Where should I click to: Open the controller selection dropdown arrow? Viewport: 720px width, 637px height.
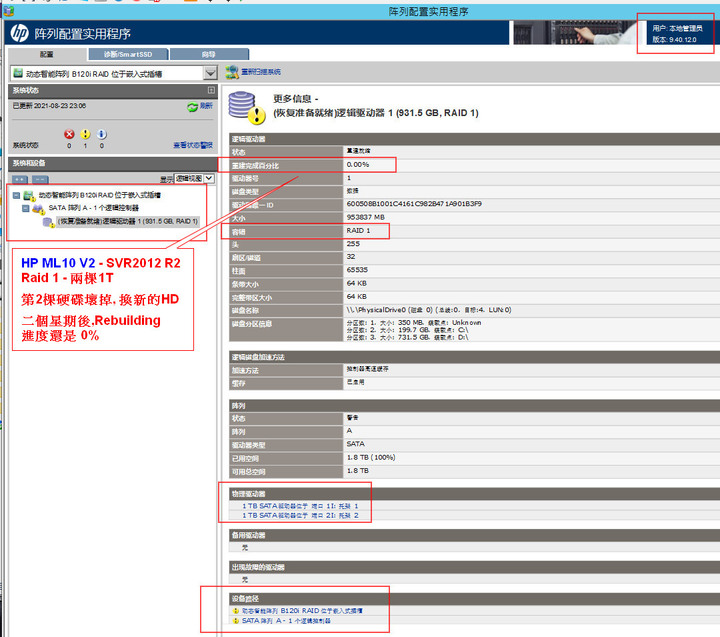210,73
